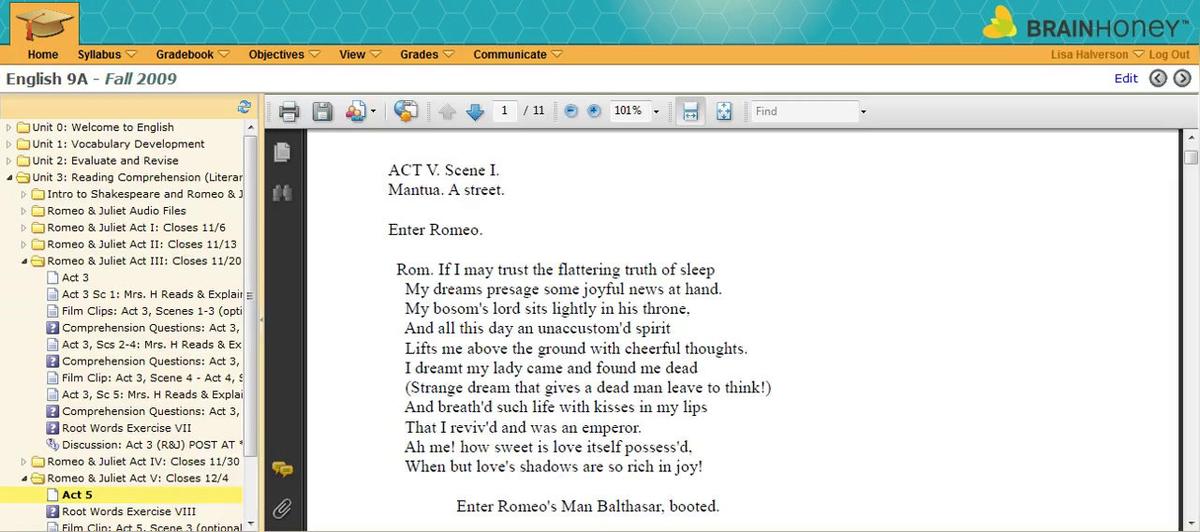Image resolution: width=1200 pixels, height=532 pixels.
Task: Toggle fit width scrolling mode
Action: pyautogui.click(x=689, y=111)
